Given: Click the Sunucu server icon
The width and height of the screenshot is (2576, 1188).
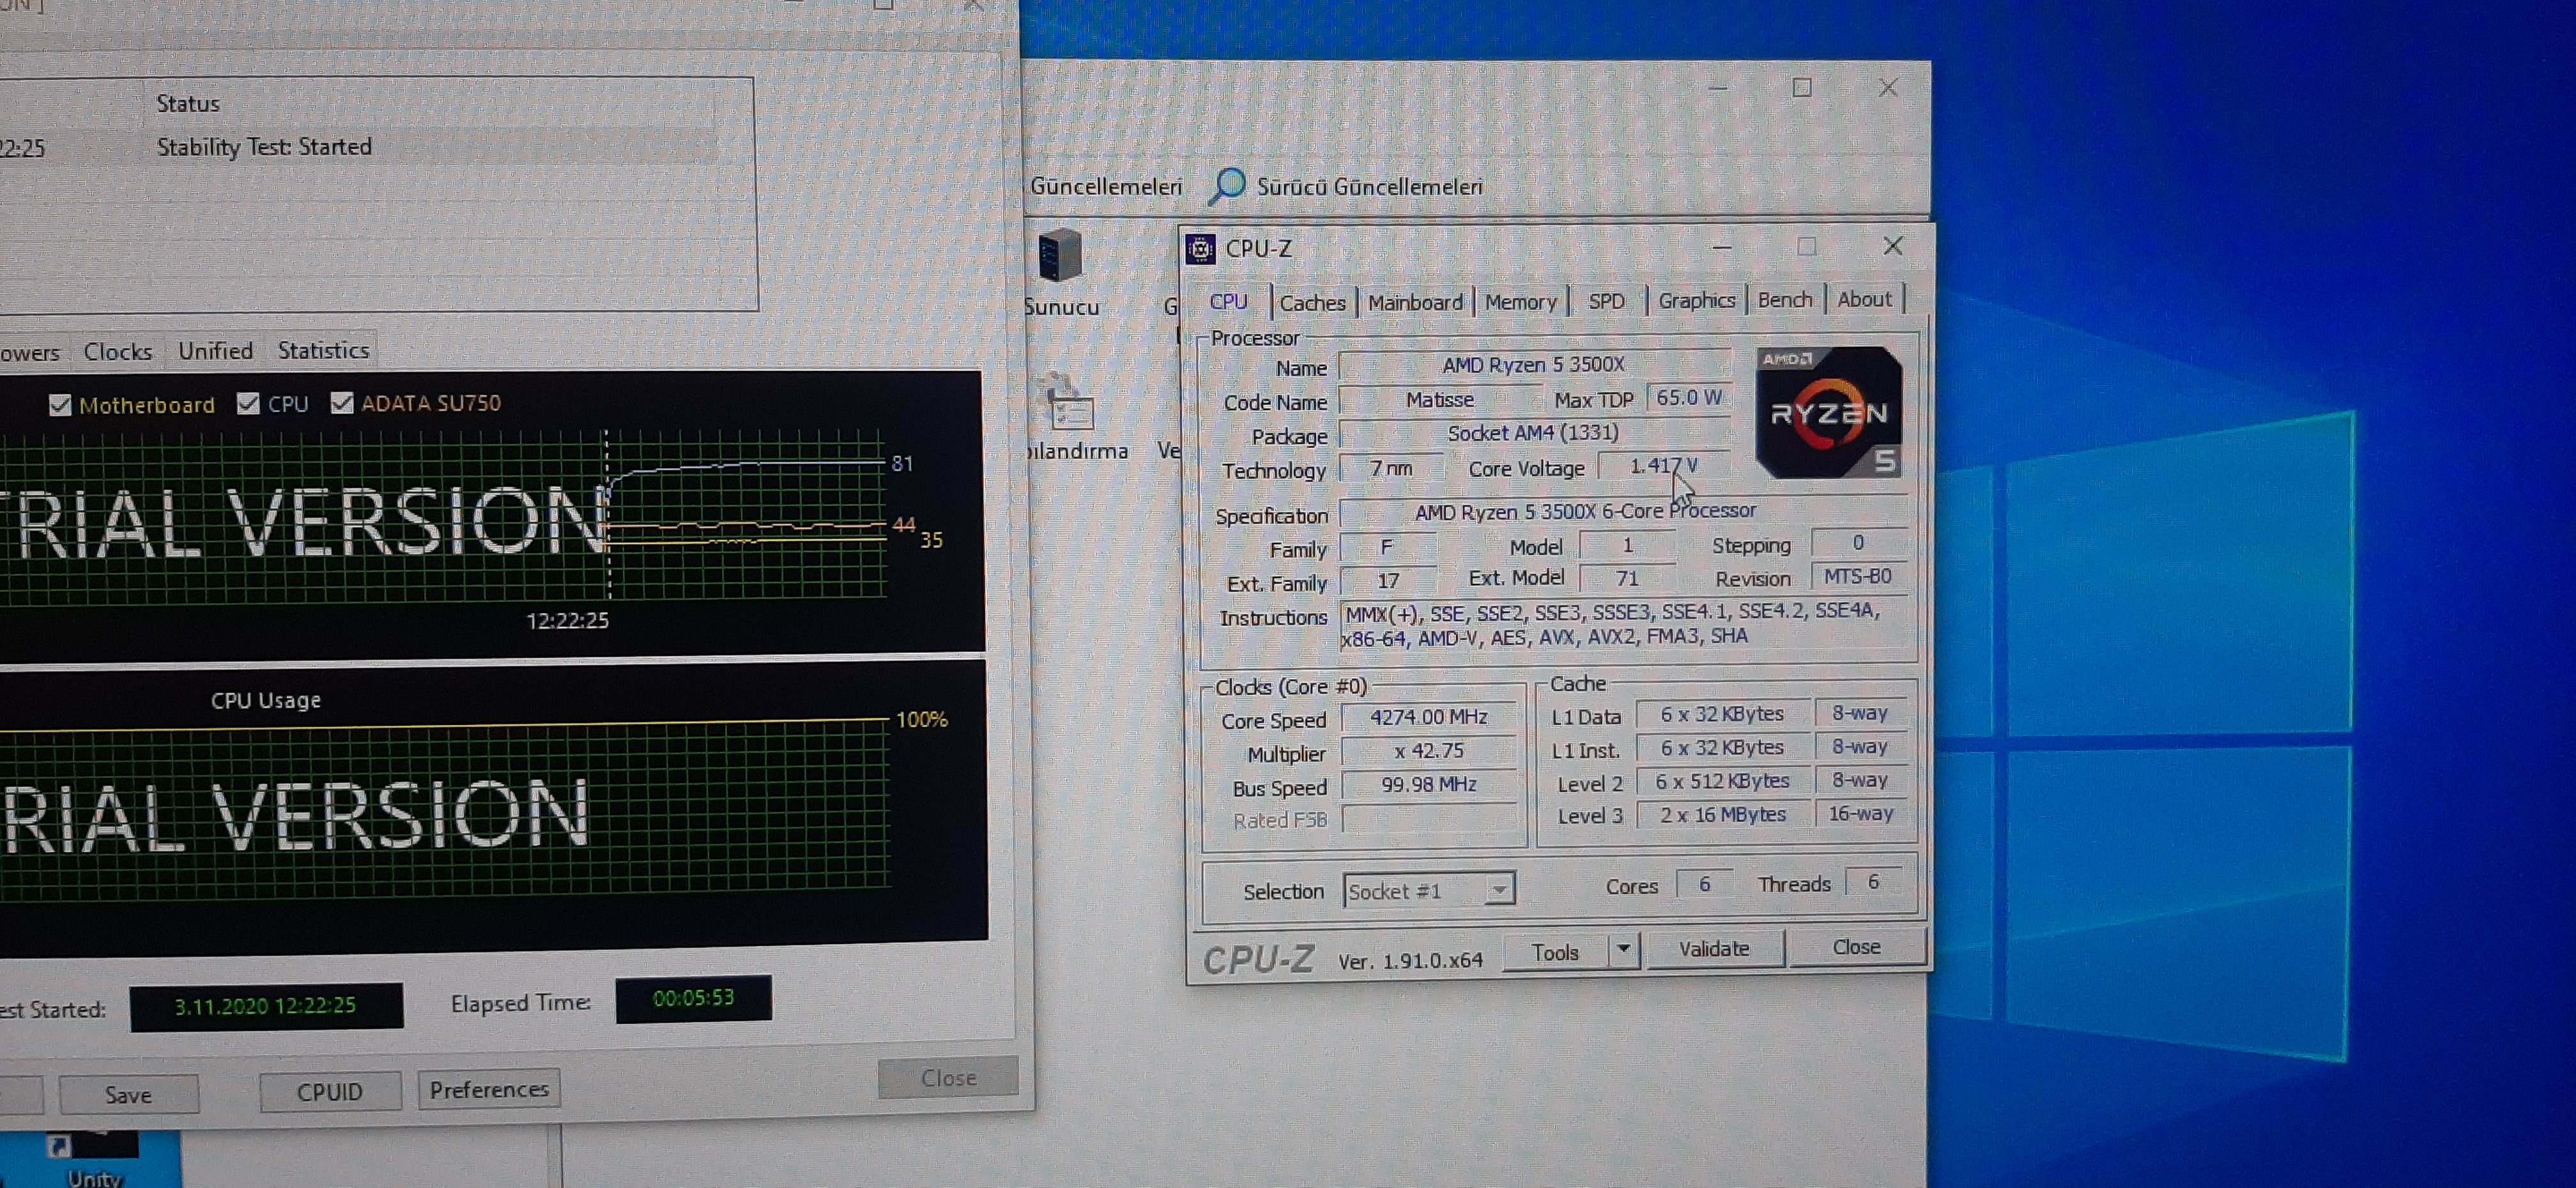Looking at the screenshot, I should click(1060, 256).
